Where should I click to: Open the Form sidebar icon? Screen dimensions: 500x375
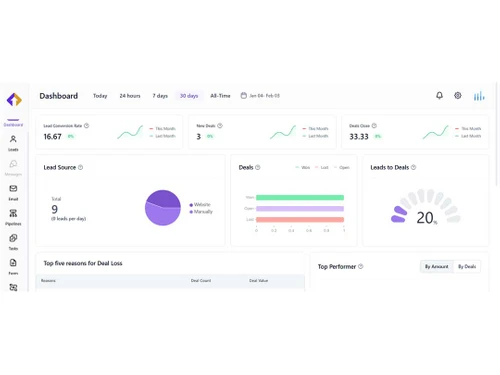[13, 263]
